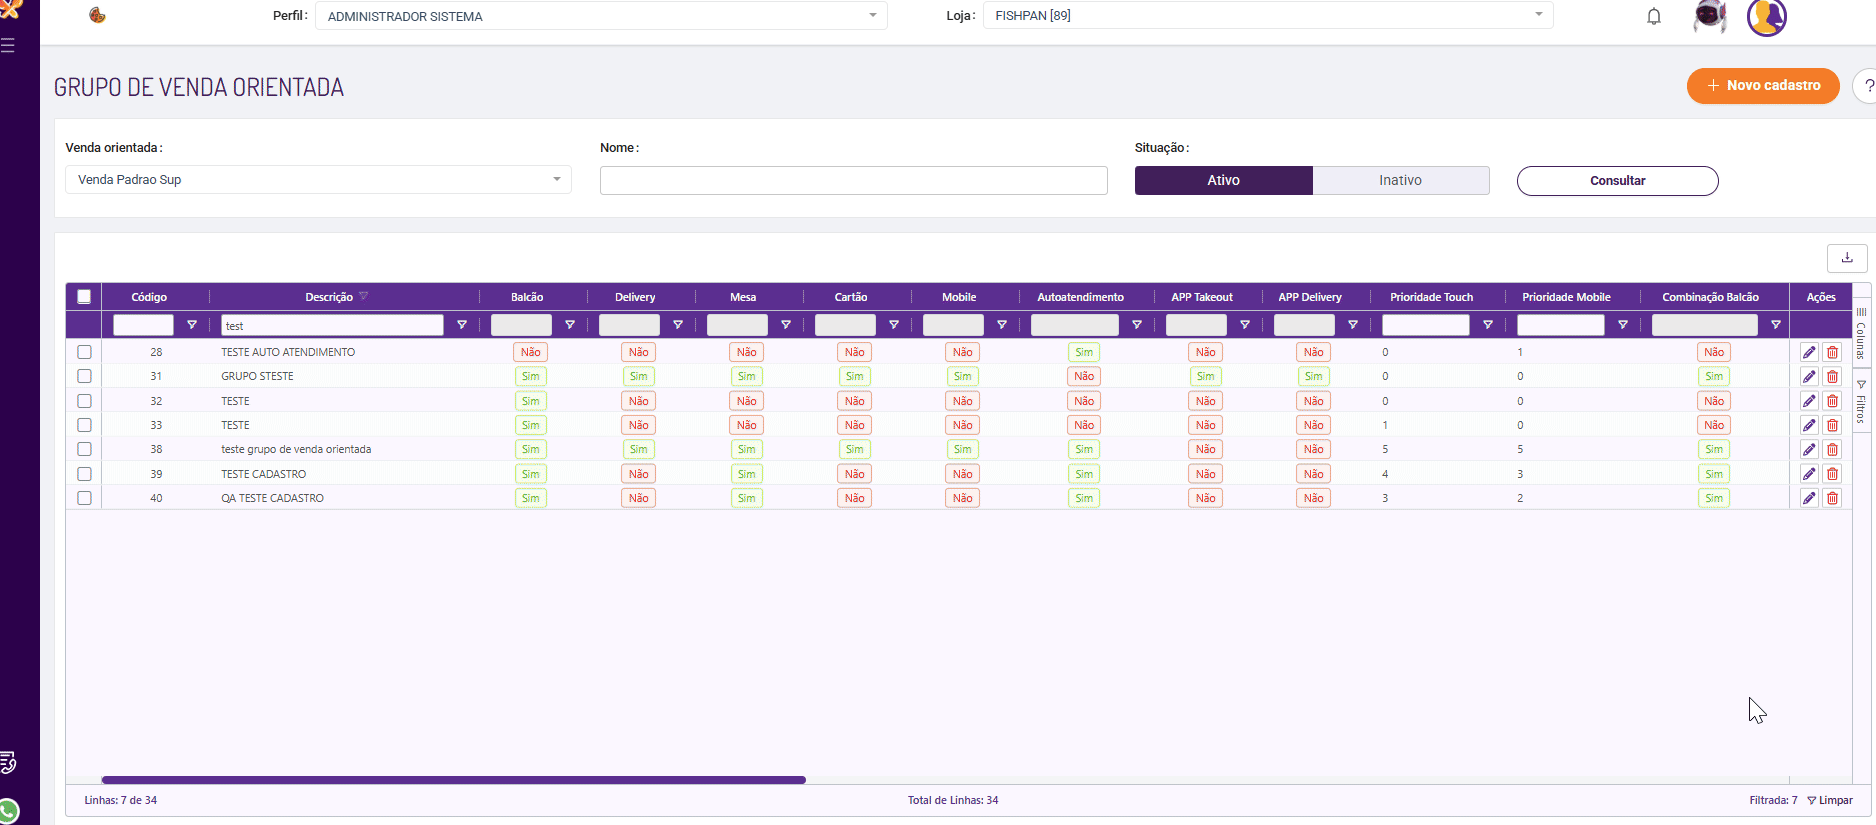Open the hamburger sidebar menu
1876x825 pixels.
pos(8,46)
